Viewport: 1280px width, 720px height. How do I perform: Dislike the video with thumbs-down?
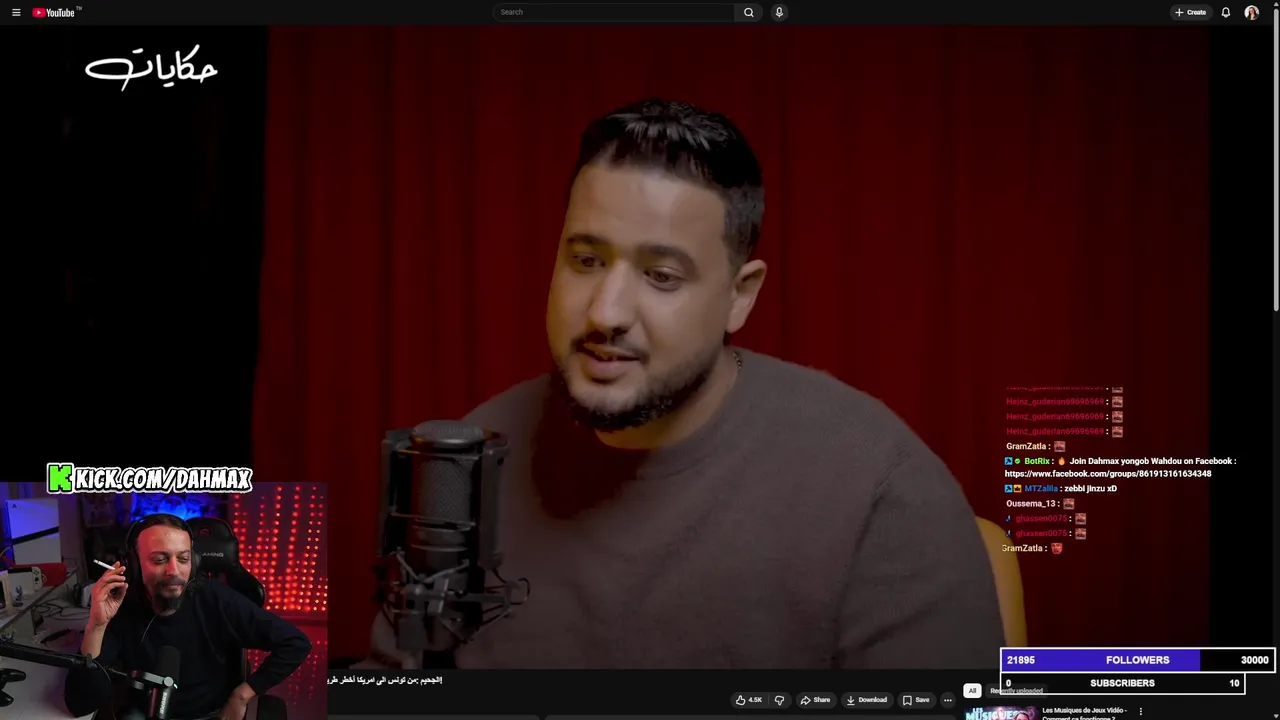(x=779, y=700)
